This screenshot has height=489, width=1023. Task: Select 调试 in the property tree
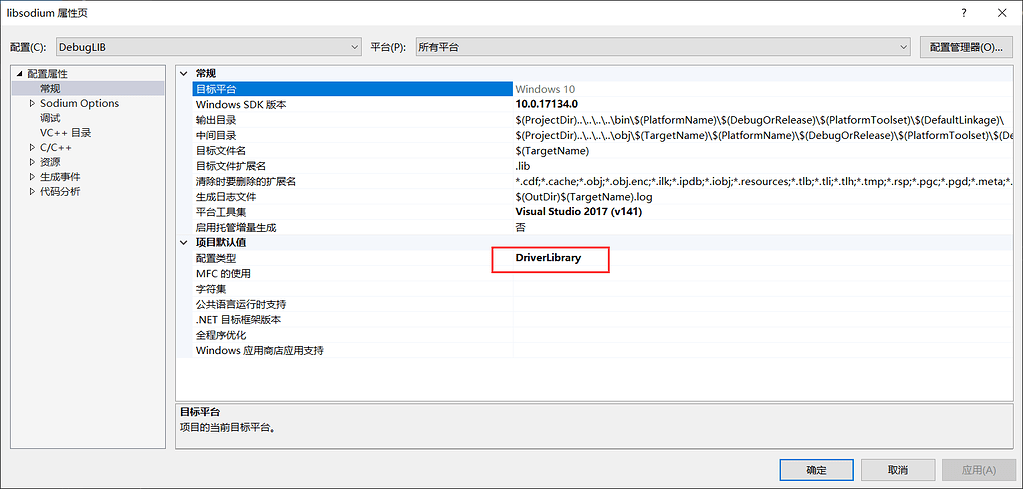tap(50, 118)
